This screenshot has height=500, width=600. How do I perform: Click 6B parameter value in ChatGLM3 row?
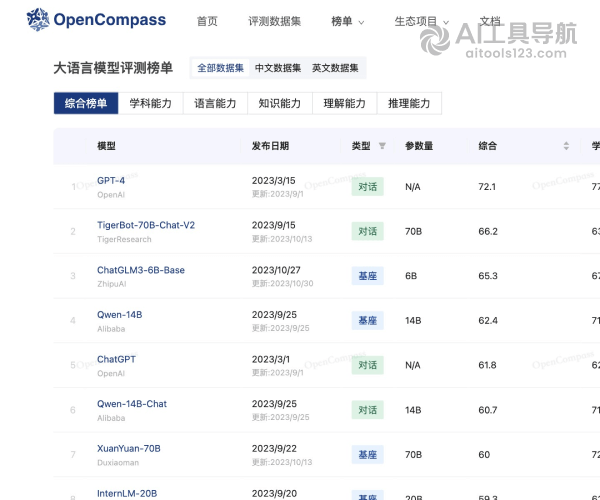pyautogui.click(x=411, y=276)
